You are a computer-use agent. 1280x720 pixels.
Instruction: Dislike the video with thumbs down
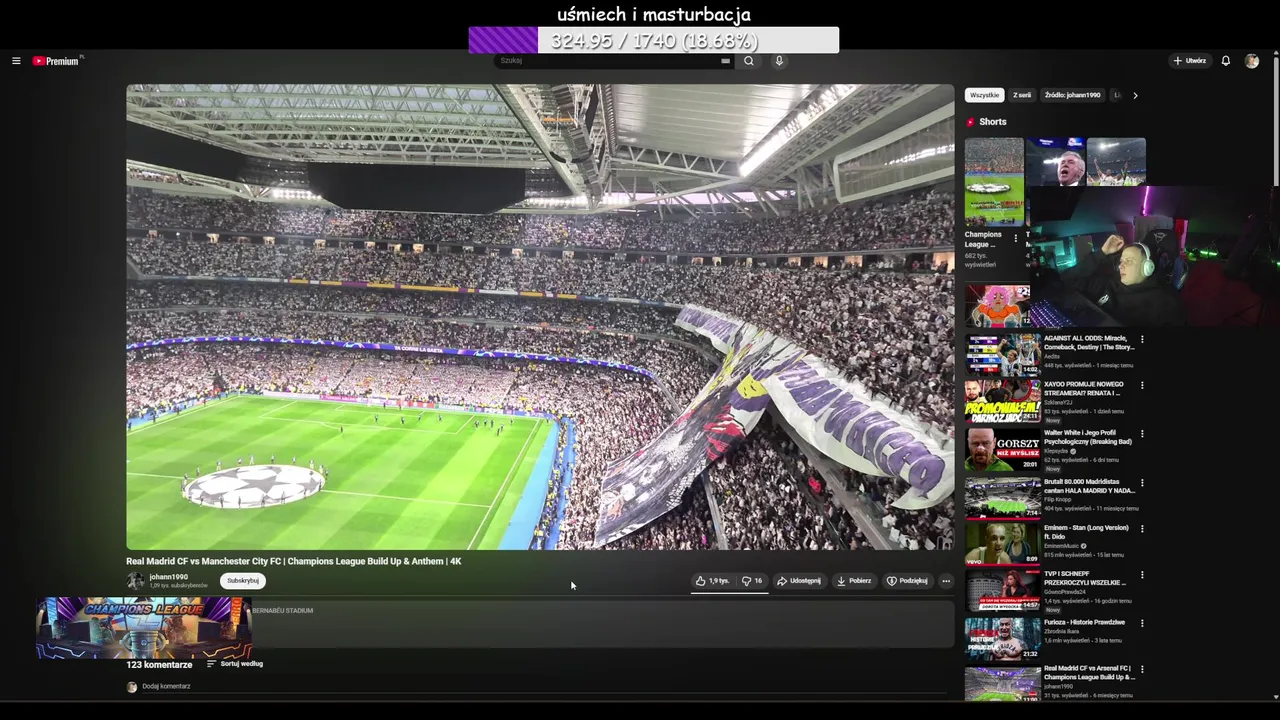pos(752,581)
